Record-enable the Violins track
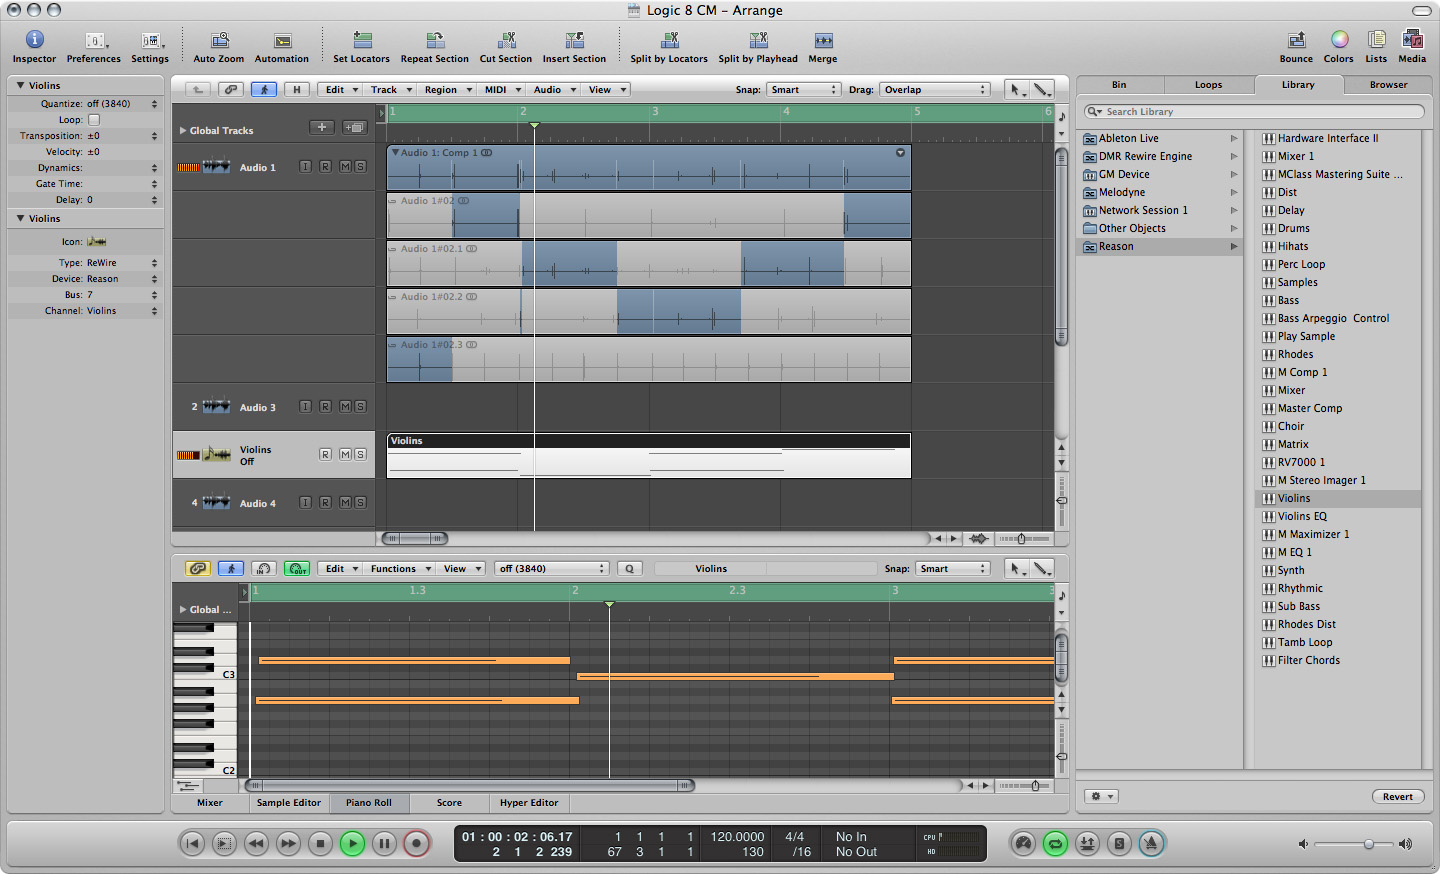Image resolution: width=1440 pixels, height=874 pixels. pyautogui.click(x=325, y=454)
